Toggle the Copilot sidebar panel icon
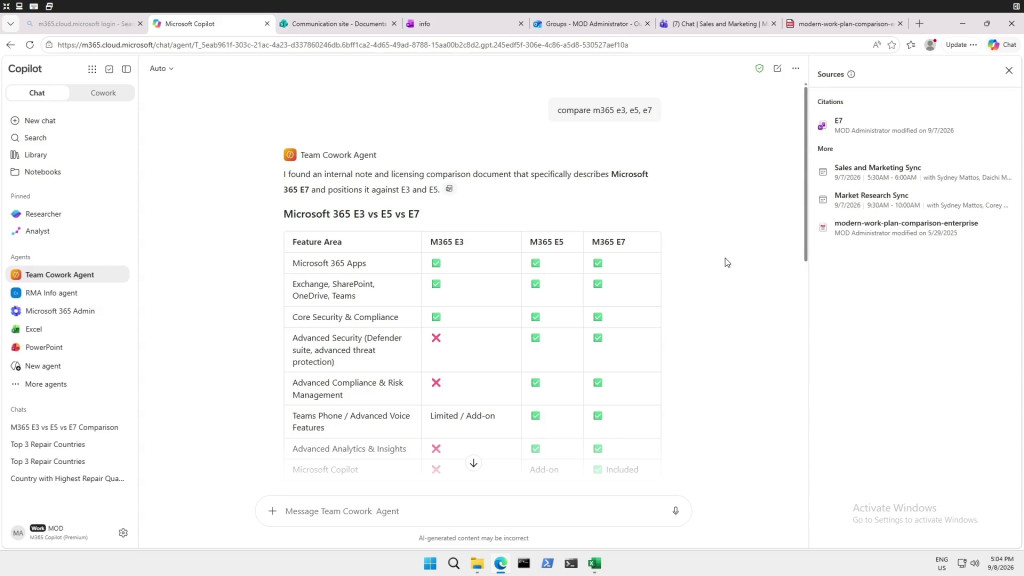The image size is (1024, 576). click(x=127, y=69)
